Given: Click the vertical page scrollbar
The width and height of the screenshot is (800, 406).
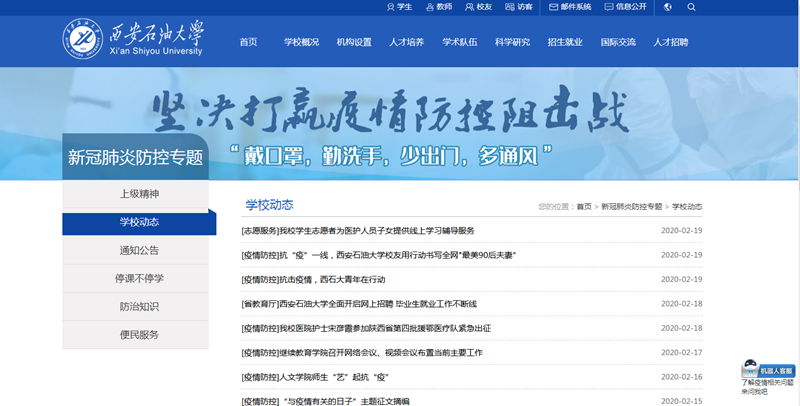Looking at the screenshot, I should tap(796, 200).
